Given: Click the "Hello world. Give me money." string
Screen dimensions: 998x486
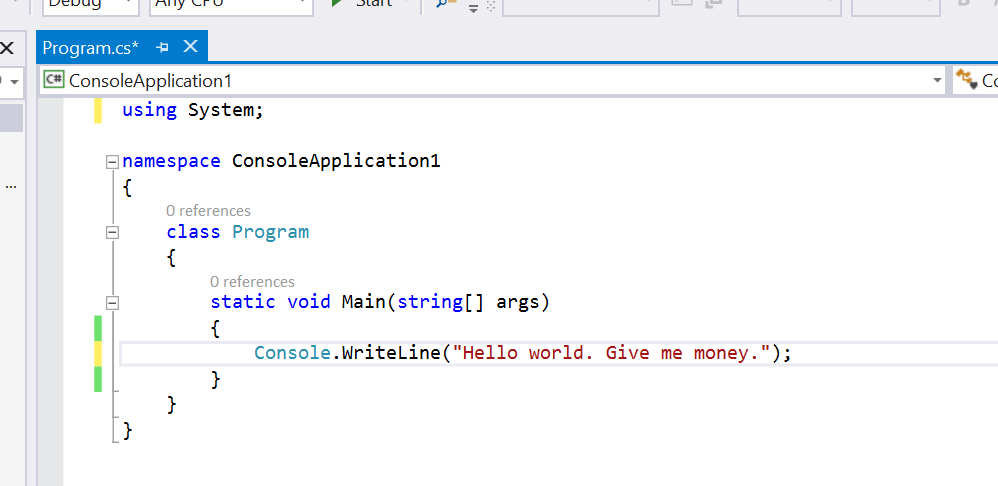Looking at the screenshot, I should (611, 352).
